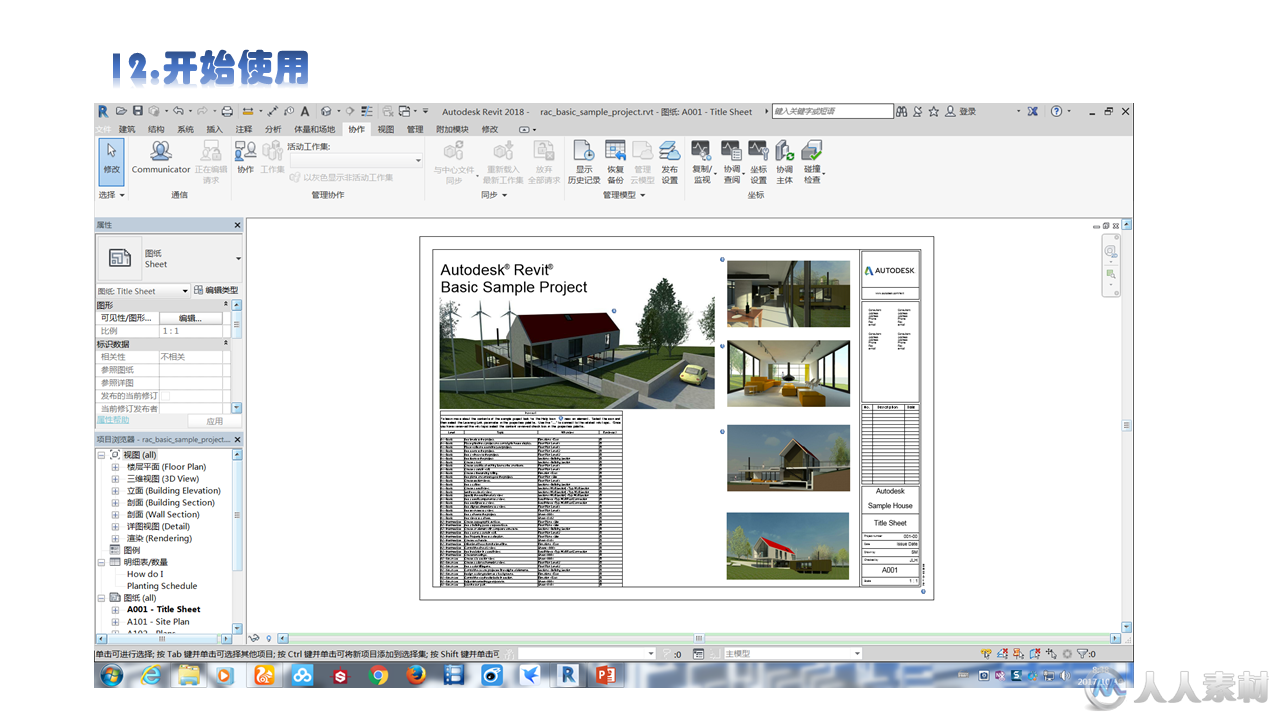This screenshot has height=720, width=1280.
Task: Switch to the 结构 ribbon tab
Action: click(156, 129)
